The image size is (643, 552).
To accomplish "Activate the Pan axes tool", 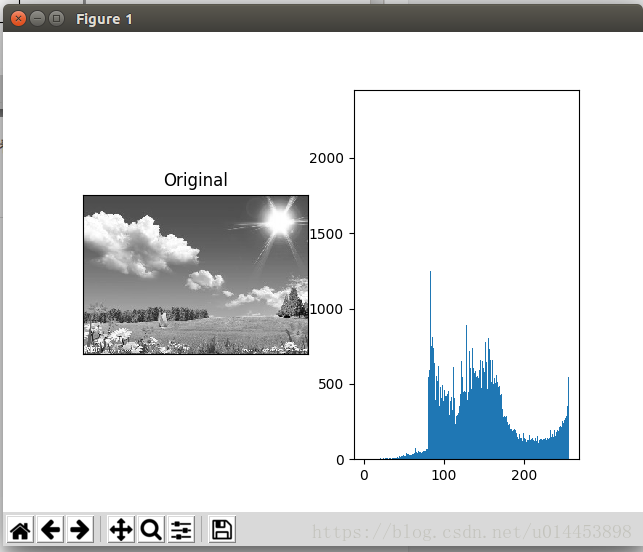I will click(x=121, y=529).
